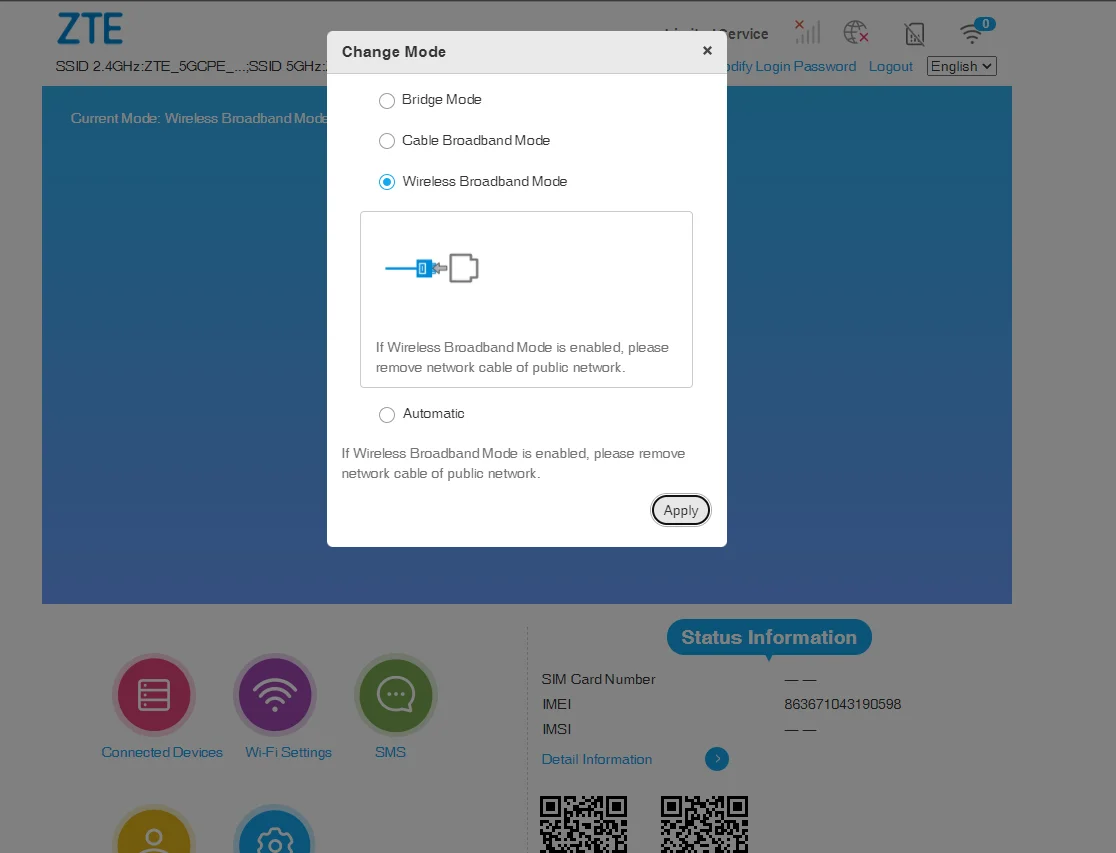
Task: Click the IMEI number 863671043190598
Action: click(843, 704)
